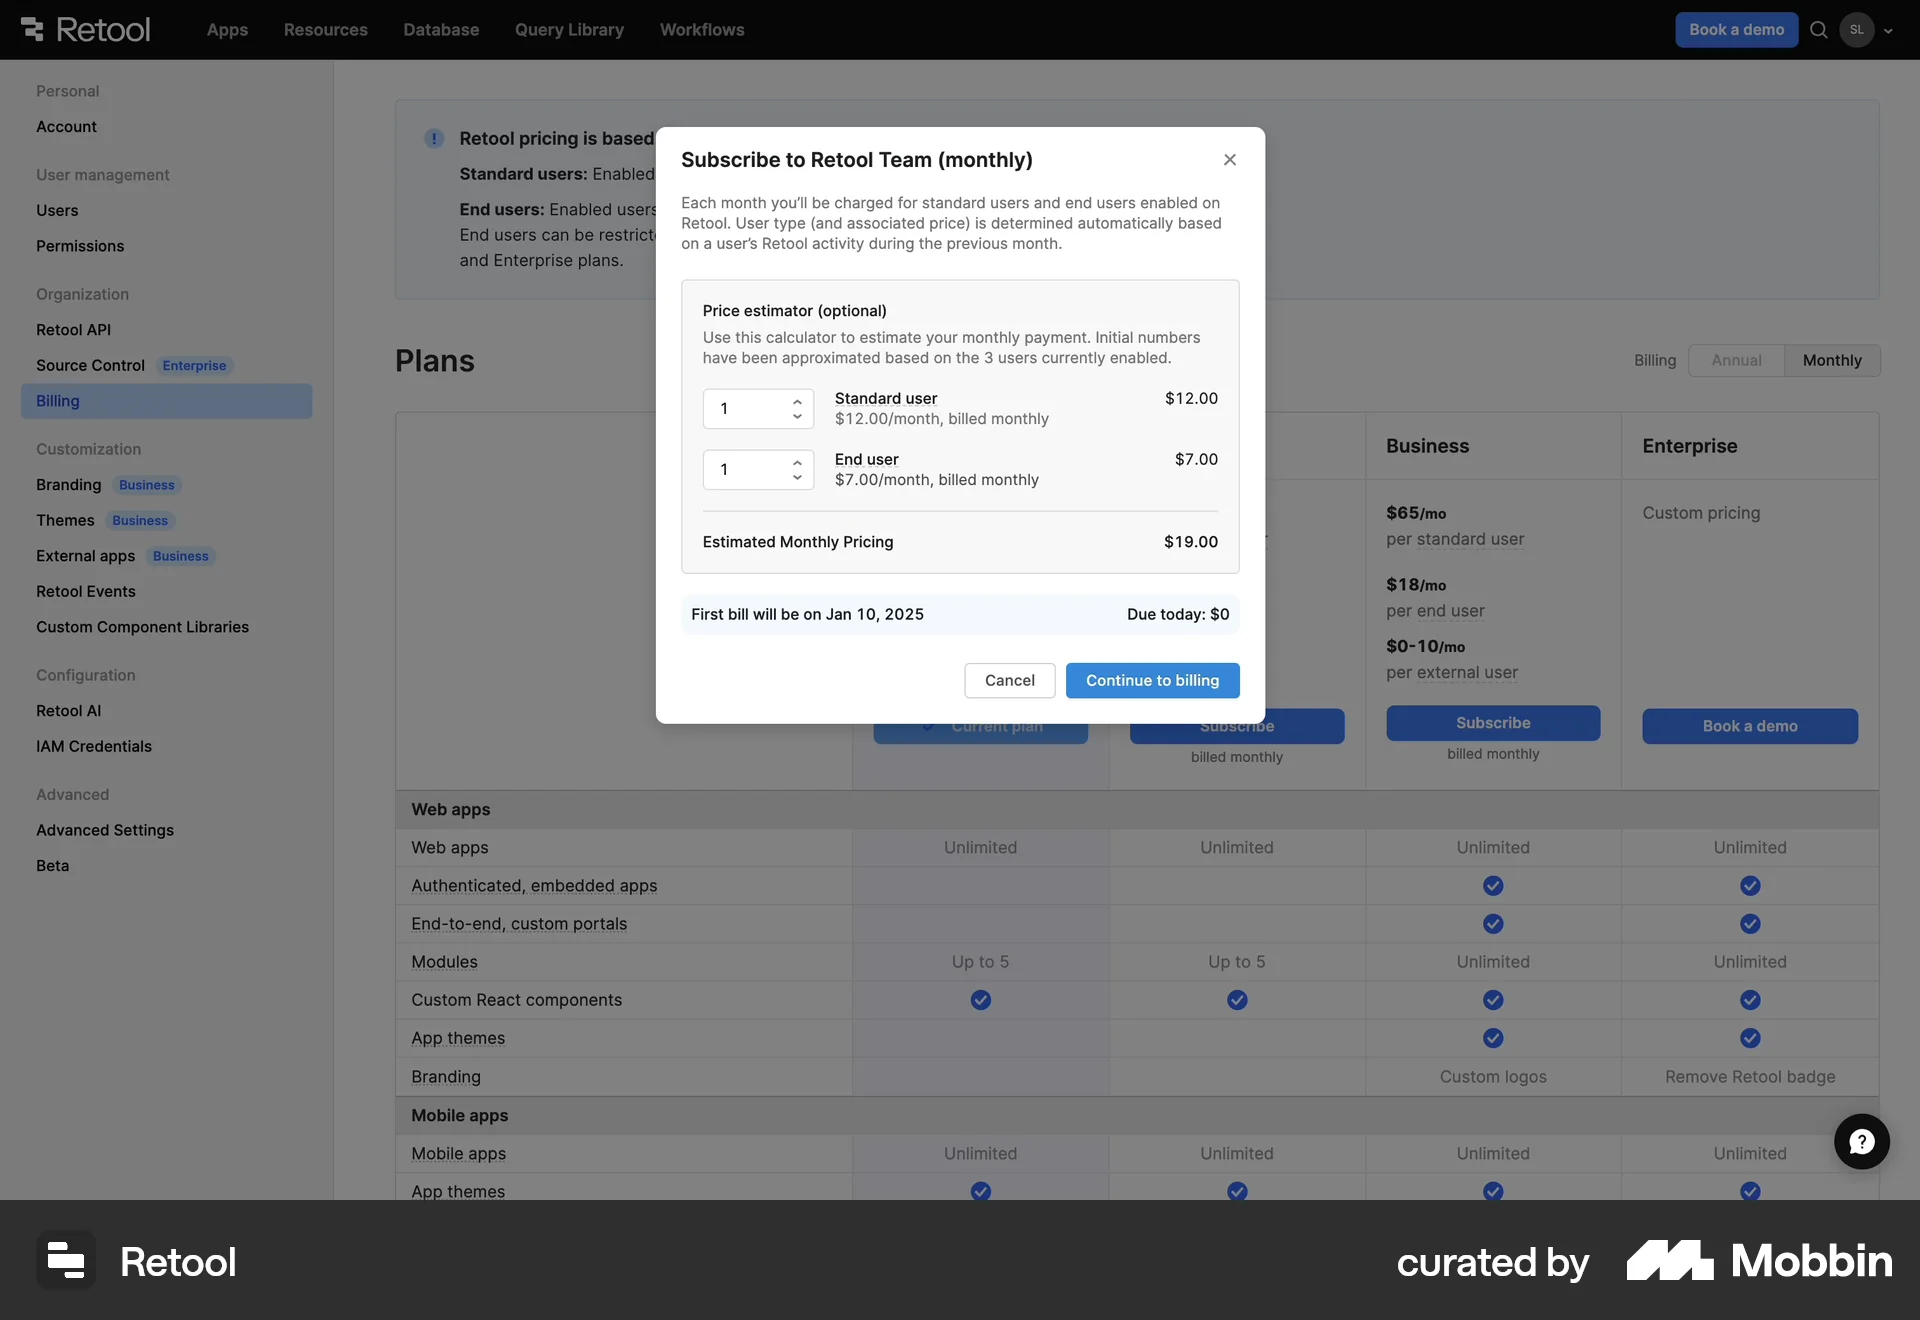1920x1320 pixels.
Task: Open the Workflows menu item
Action: [702, 30]
